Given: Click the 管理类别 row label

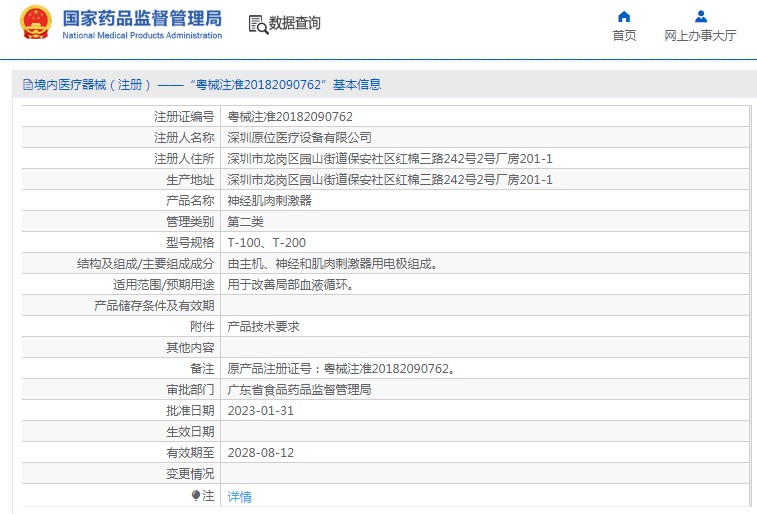Looking at the screenshot, I should [x=190, y=222].
